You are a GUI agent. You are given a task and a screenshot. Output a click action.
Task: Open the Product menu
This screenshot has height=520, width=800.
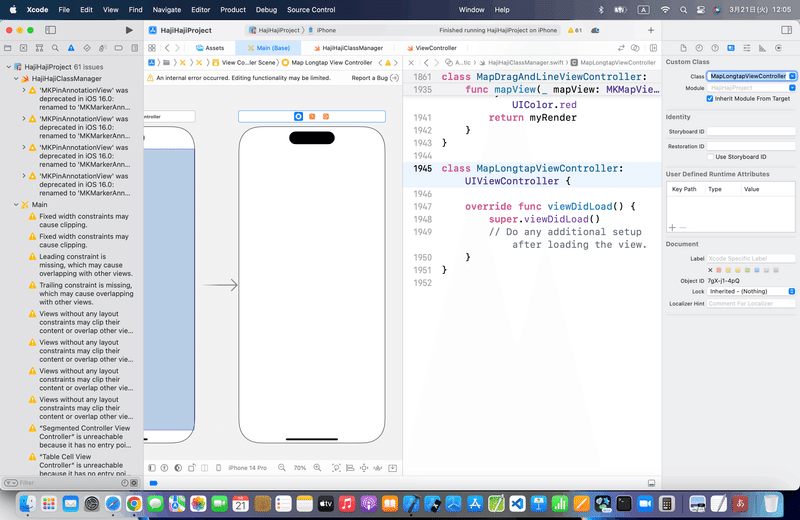point(233,10)
